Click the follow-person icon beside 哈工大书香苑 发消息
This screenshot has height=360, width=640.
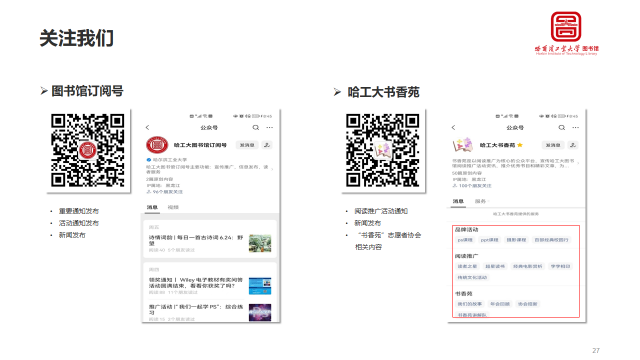point(573,145)
